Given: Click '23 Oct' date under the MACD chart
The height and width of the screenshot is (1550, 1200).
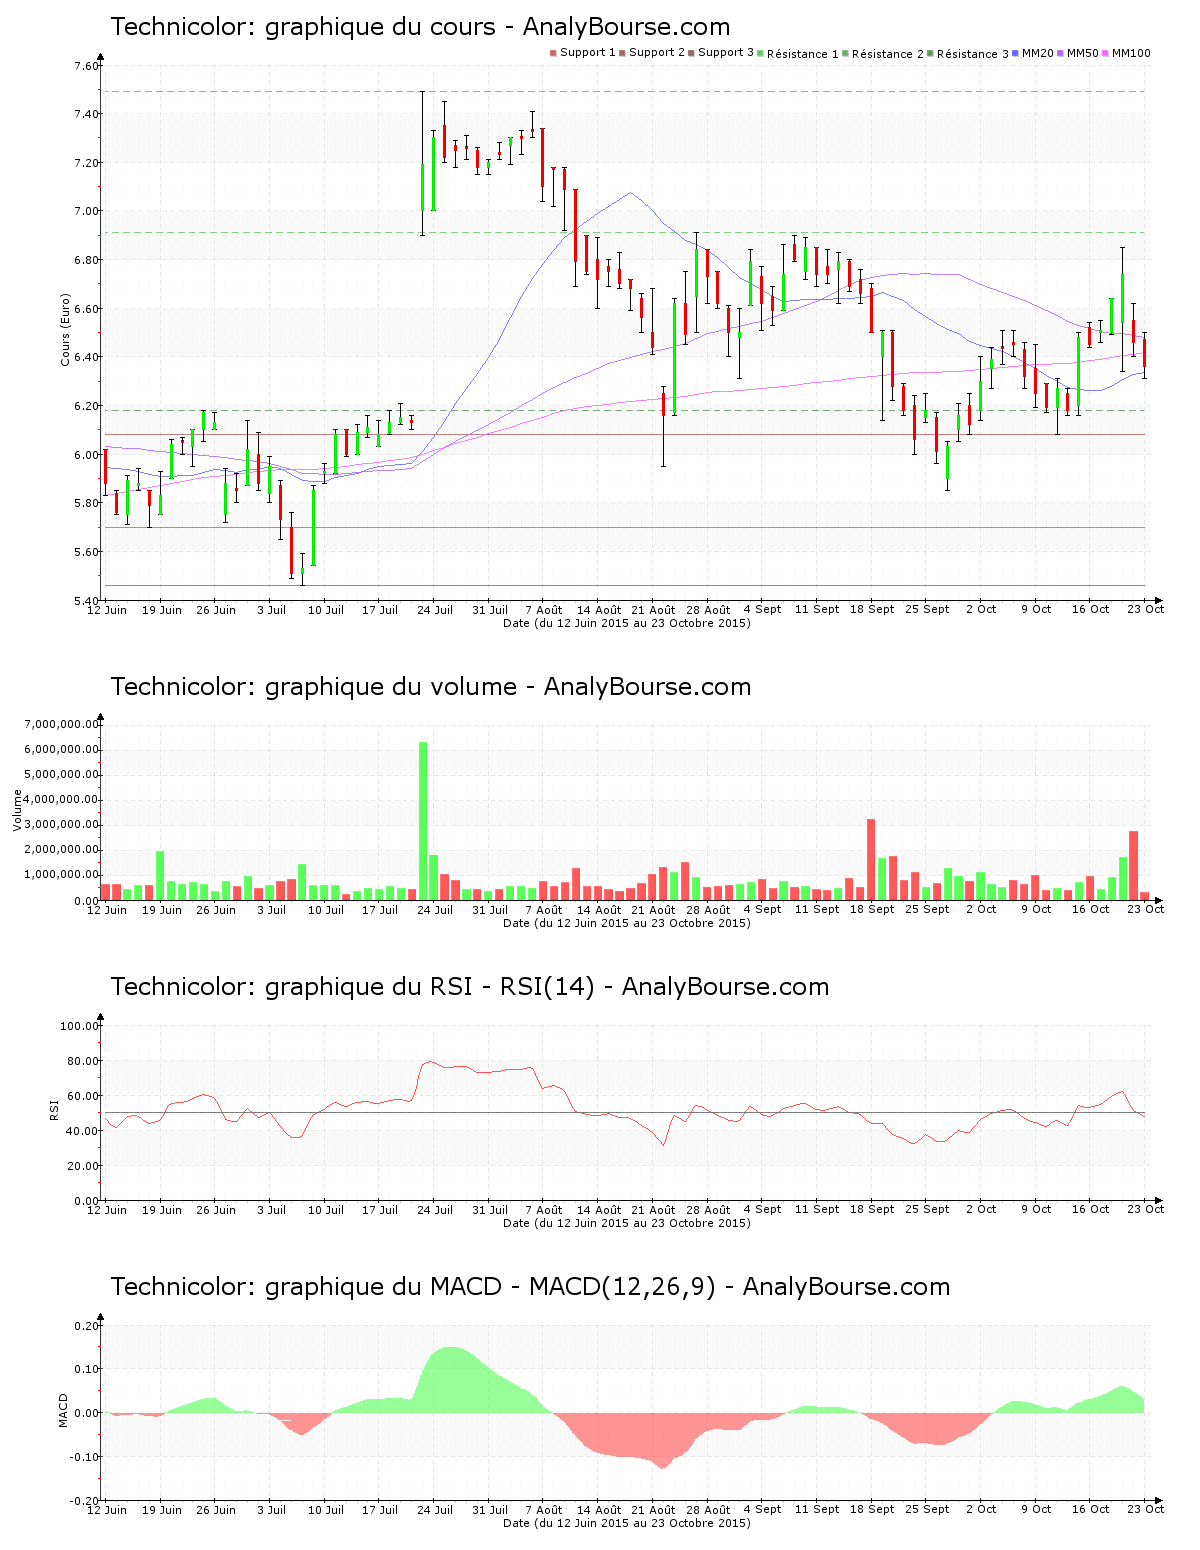Looking at the screenshot, I should pyautogui.click(x=1146, y=1510).
